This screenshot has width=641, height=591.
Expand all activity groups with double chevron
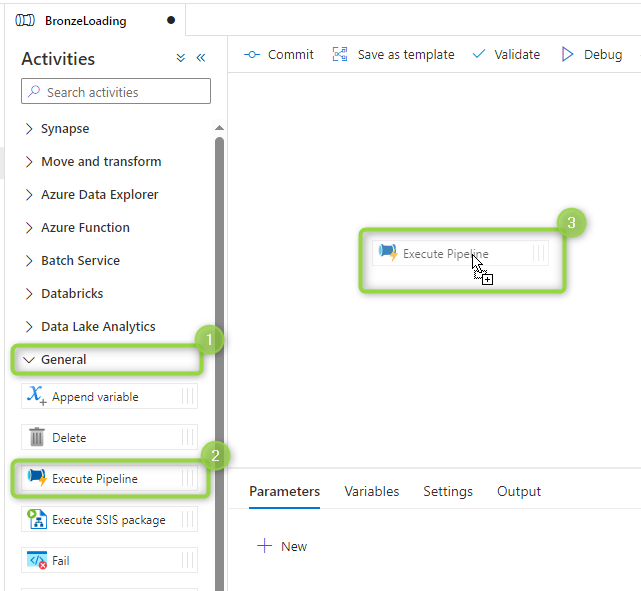(x=180, y=58)
